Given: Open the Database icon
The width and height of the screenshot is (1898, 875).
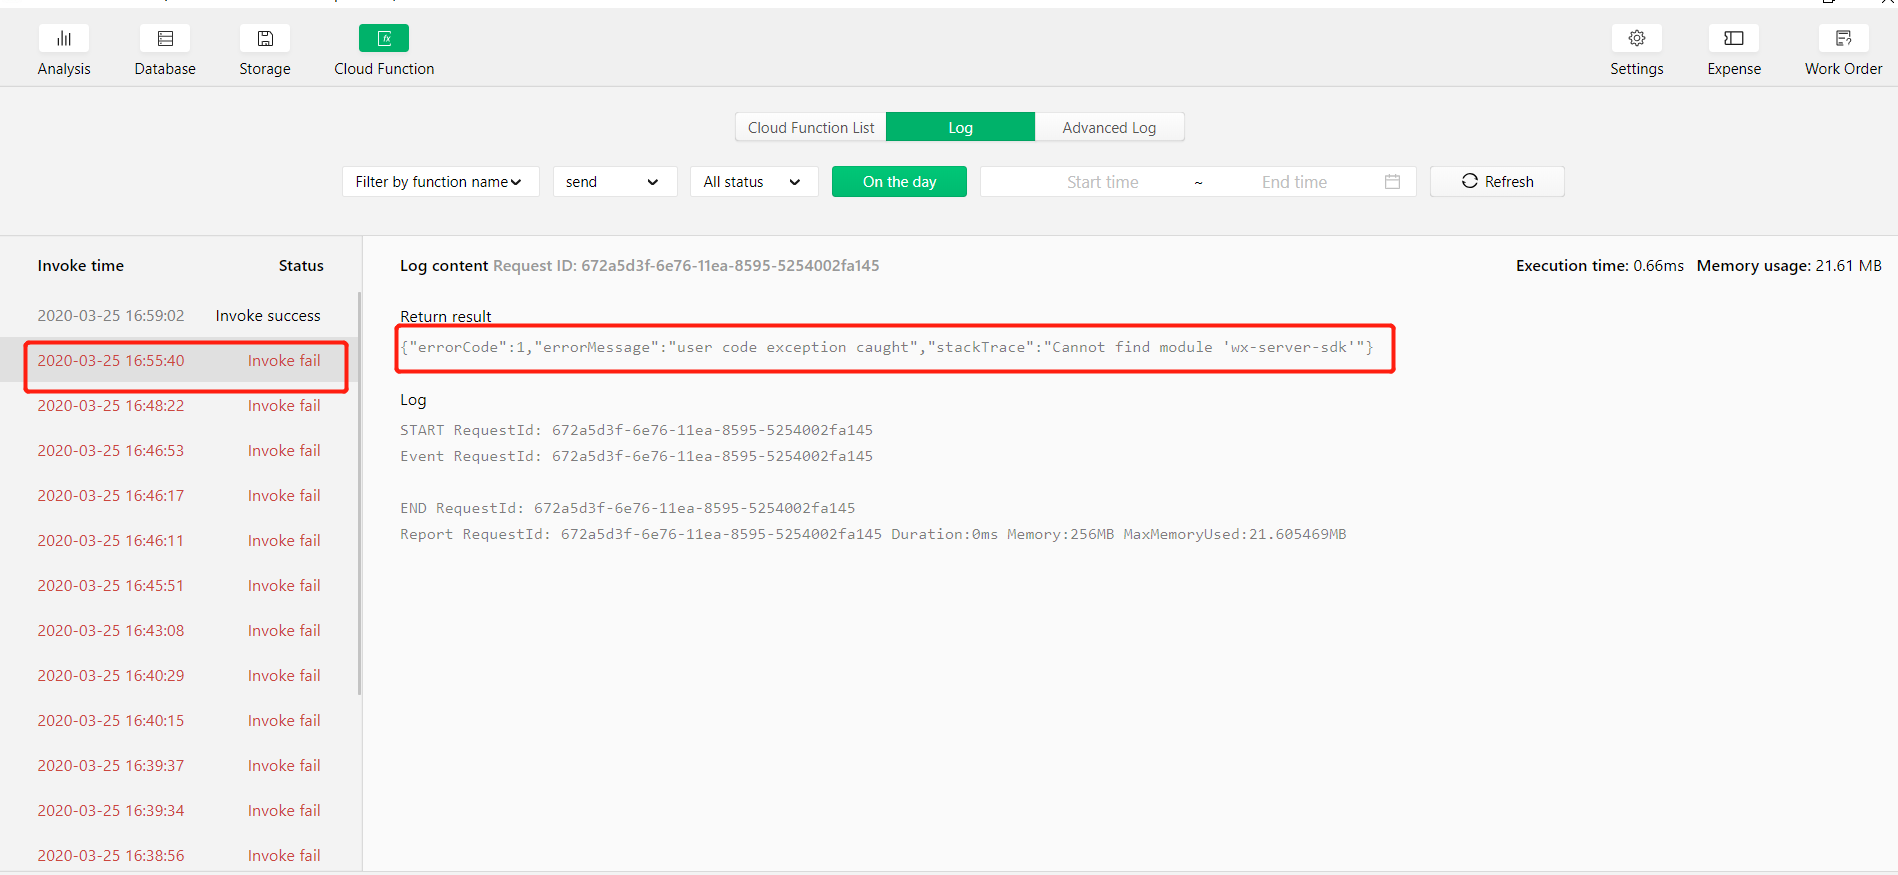Looking at the screenshot, I should tap(165, 38).
